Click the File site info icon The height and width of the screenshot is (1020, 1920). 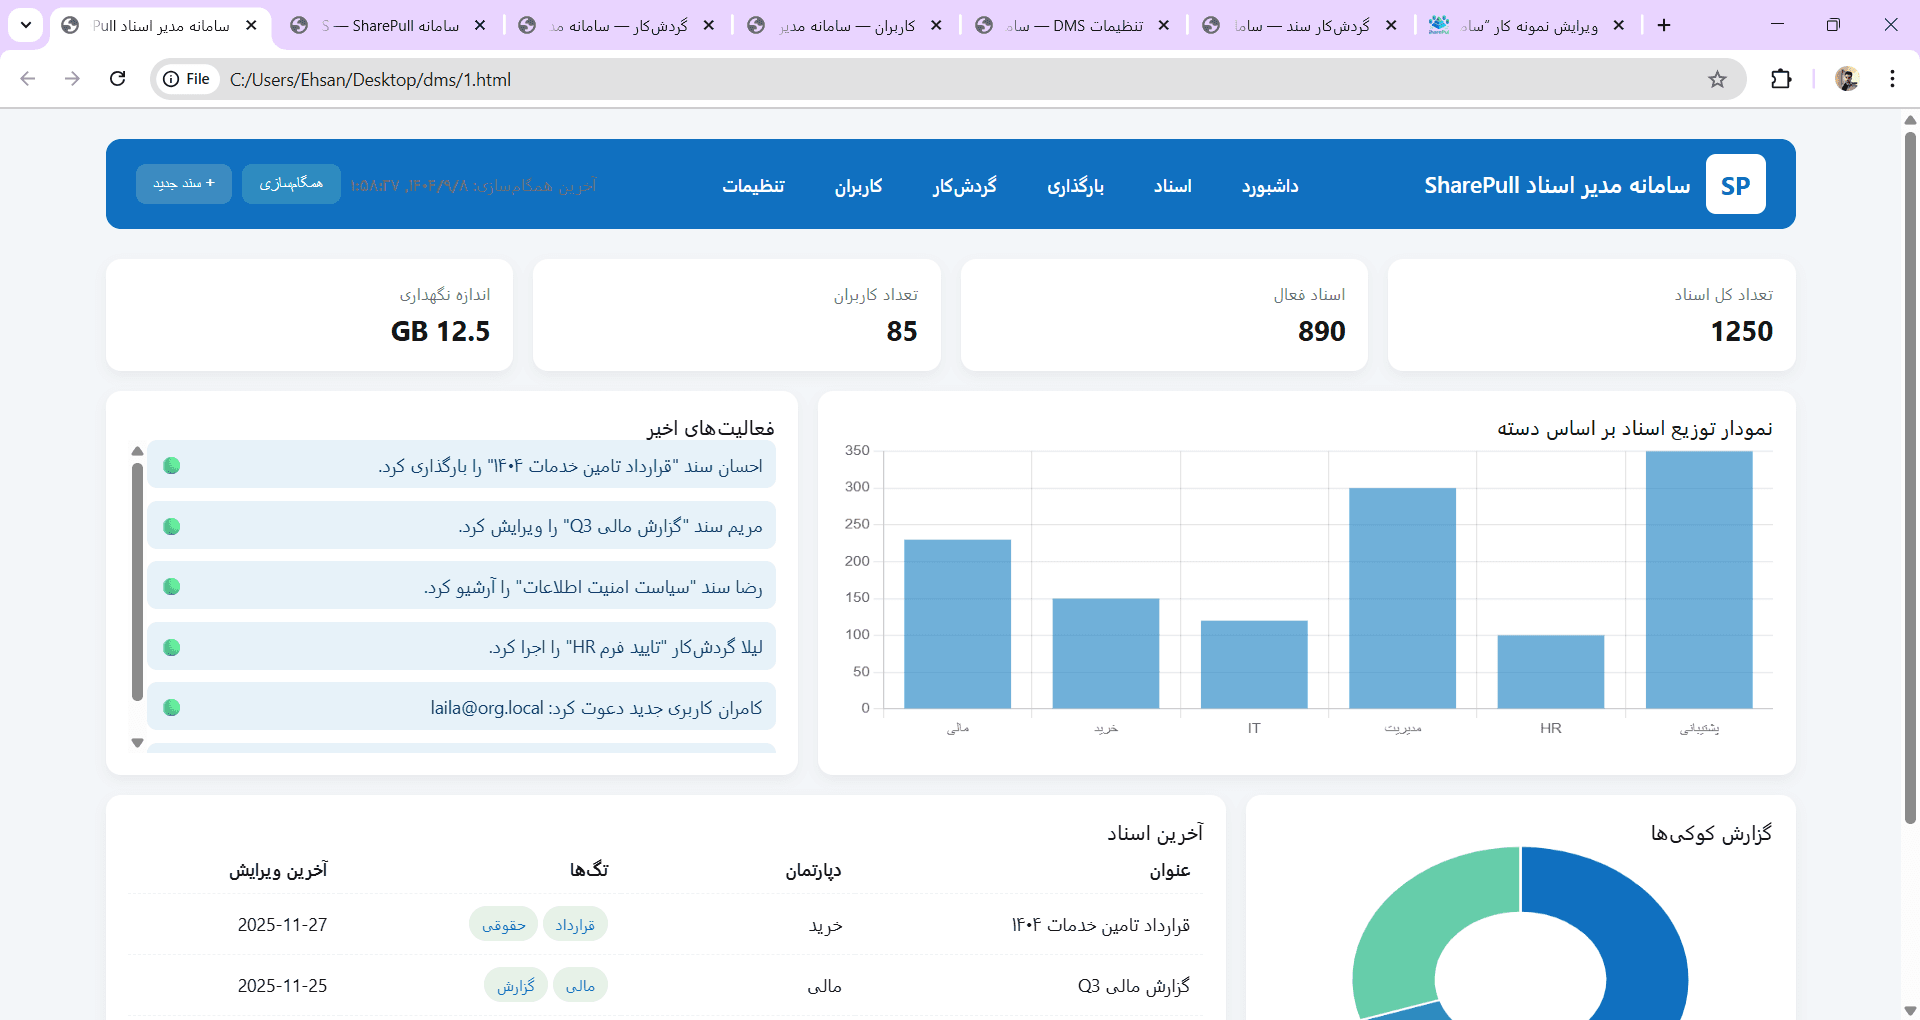(188, 79)
